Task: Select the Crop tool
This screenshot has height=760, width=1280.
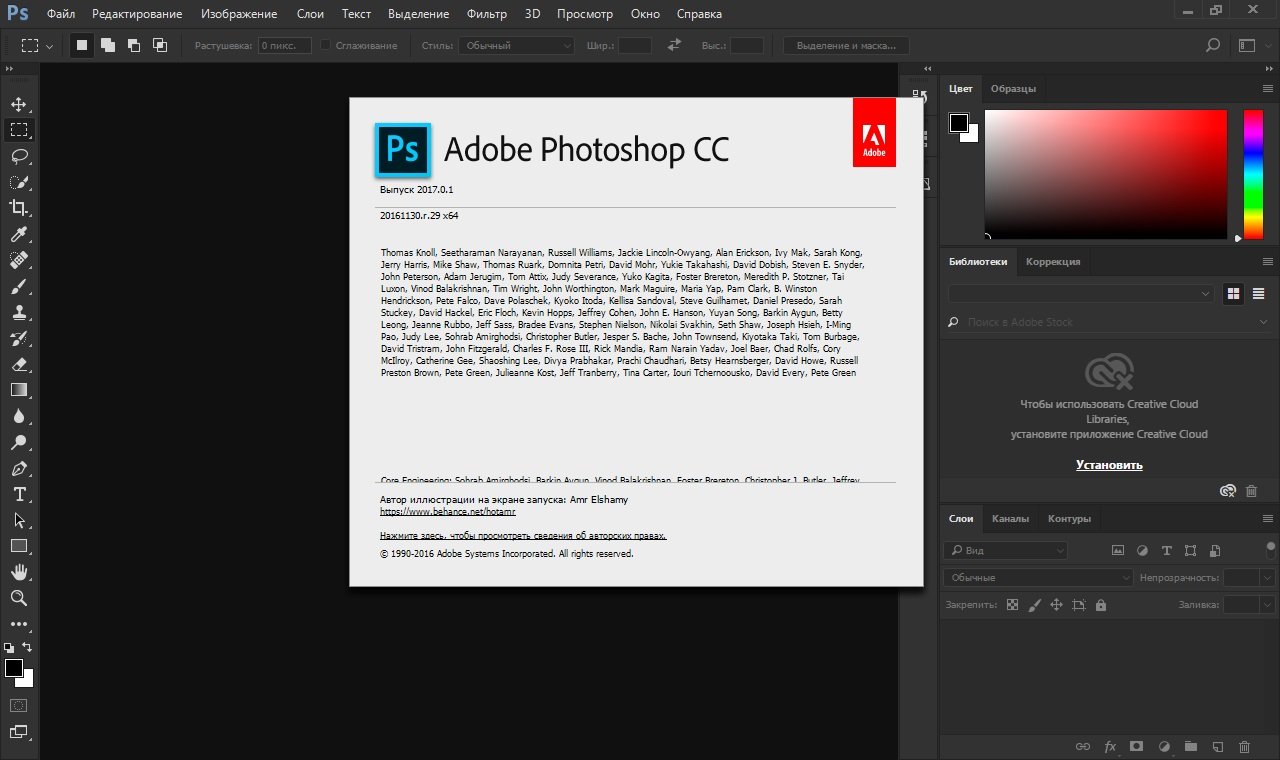Action: click(19, 208)
